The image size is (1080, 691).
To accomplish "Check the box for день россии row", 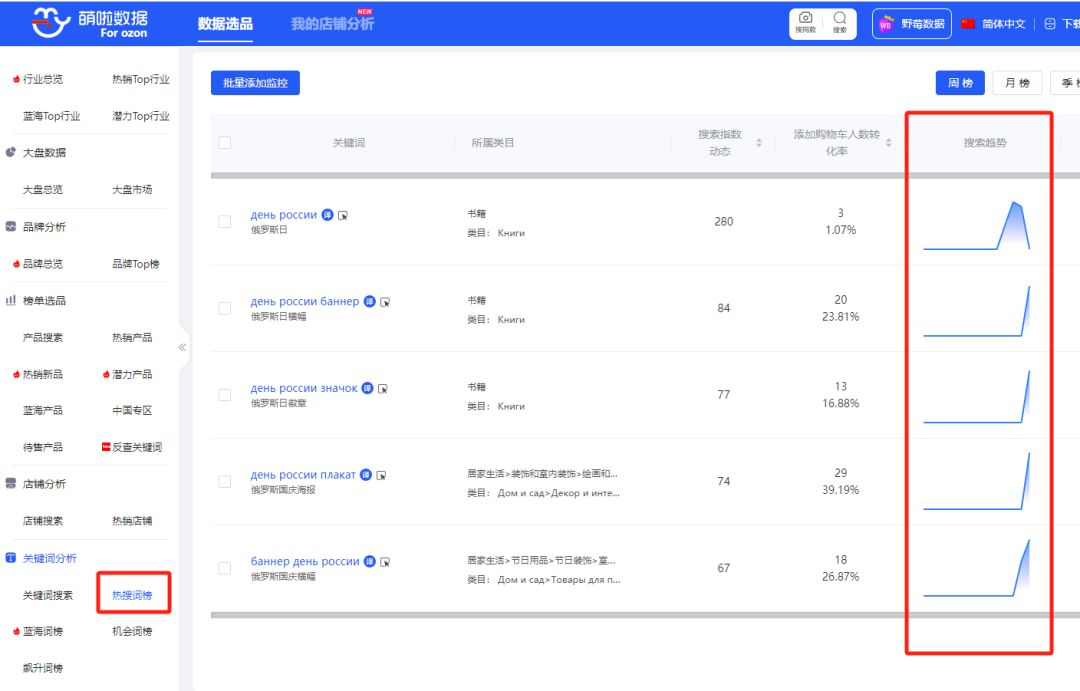I will pos(225,221).
